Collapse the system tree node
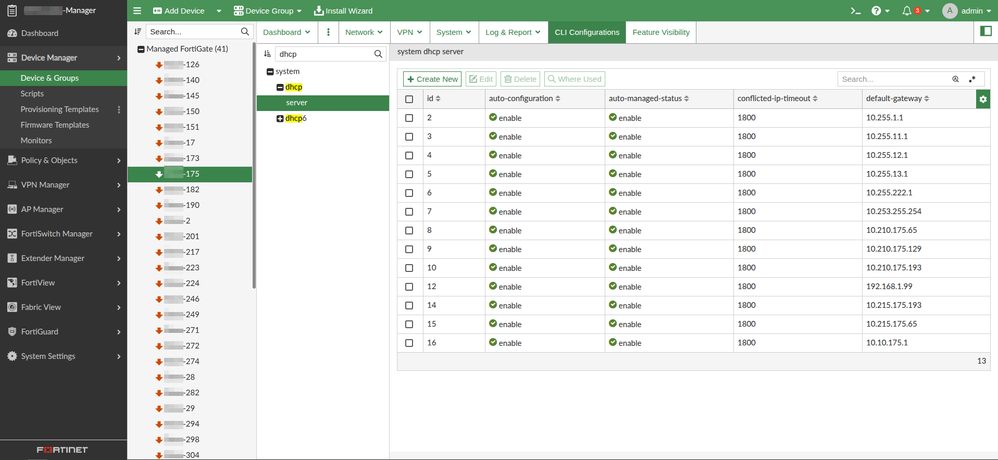 pyautogui.click(x=271, y=72)
